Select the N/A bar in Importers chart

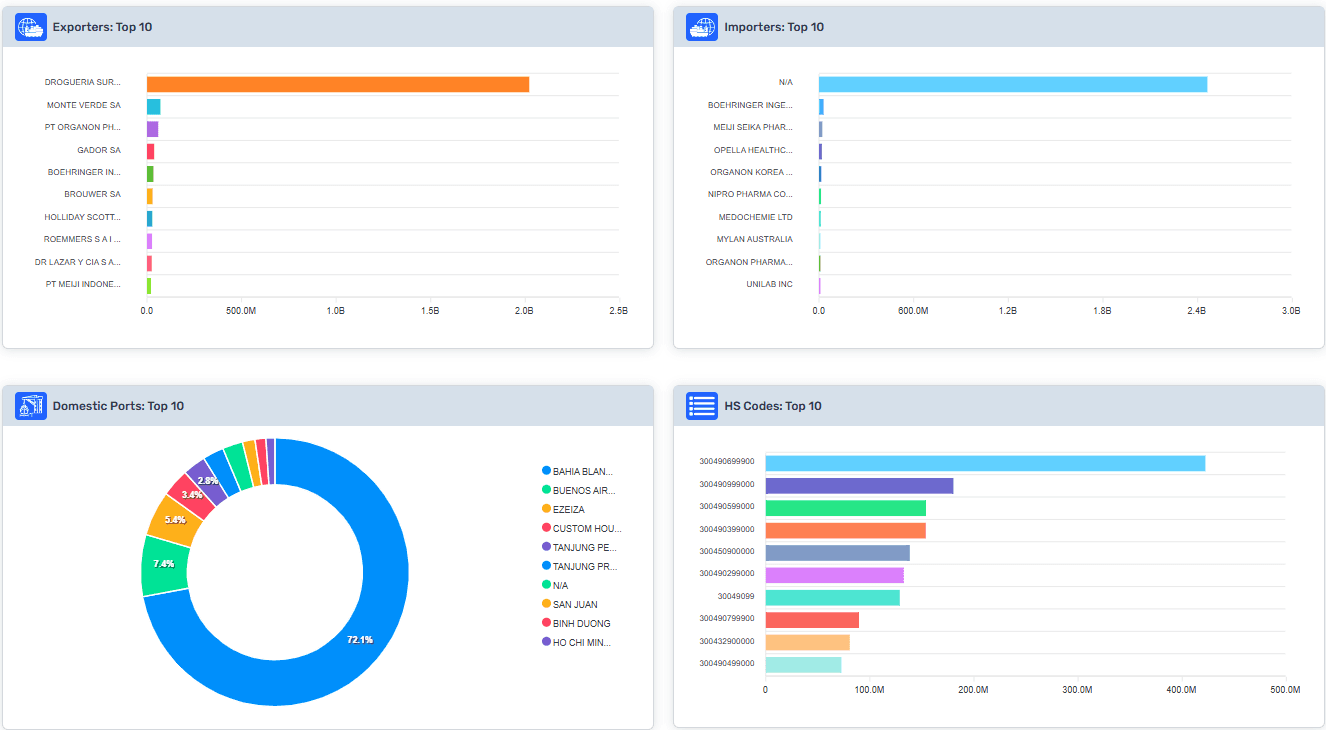click(1012, 84)
